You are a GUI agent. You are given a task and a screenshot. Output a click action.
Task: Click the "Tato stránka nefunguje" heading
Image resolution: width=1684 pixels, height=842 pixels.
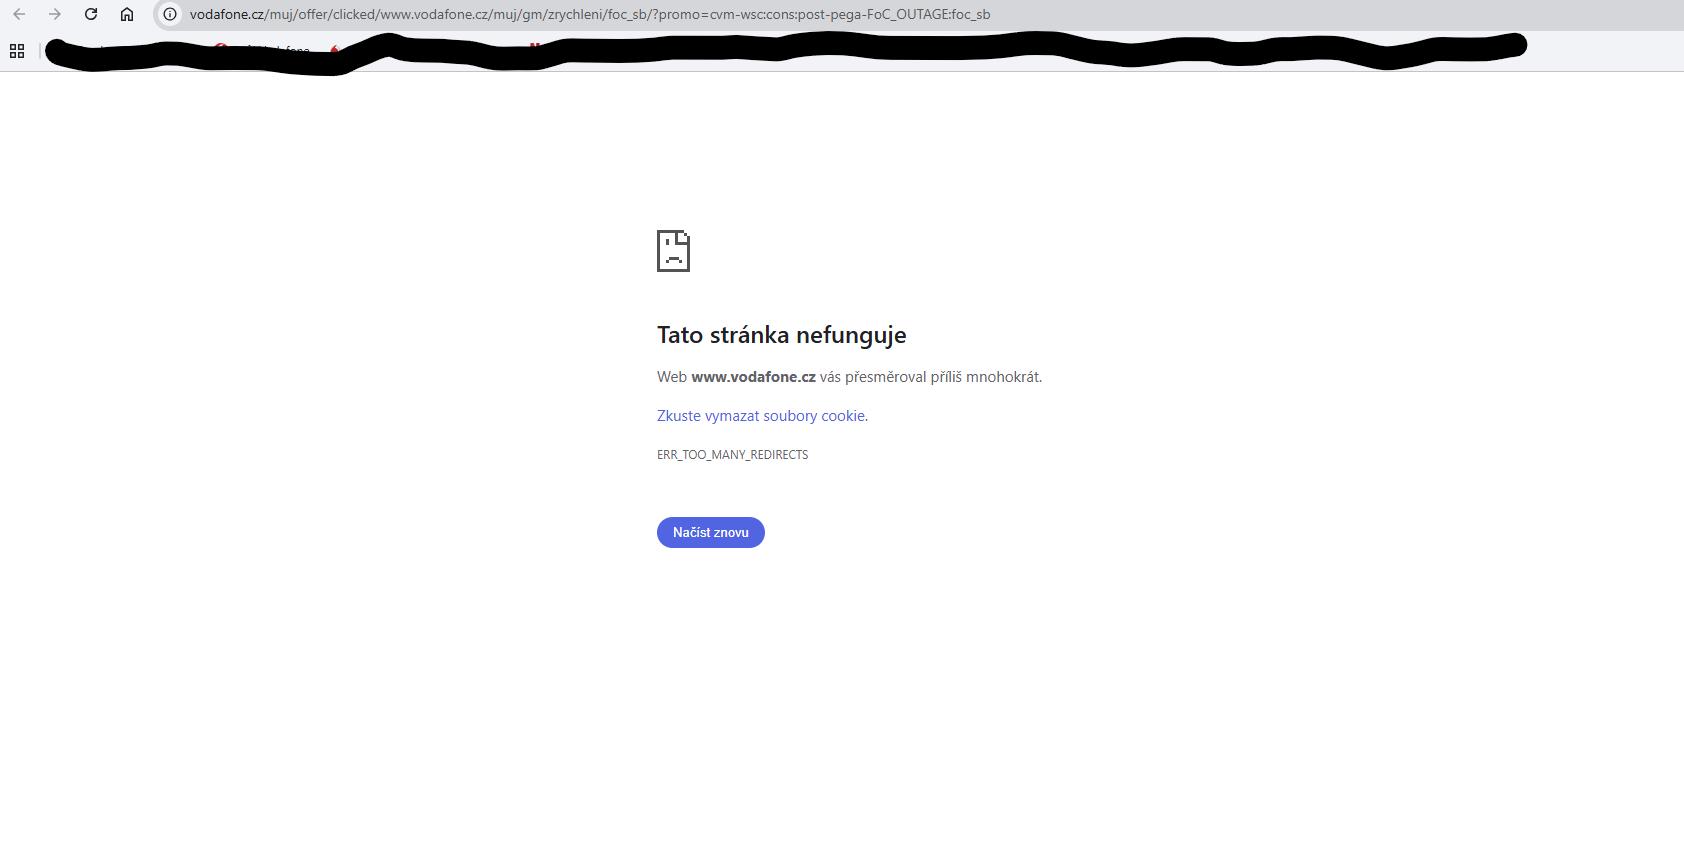781,335
